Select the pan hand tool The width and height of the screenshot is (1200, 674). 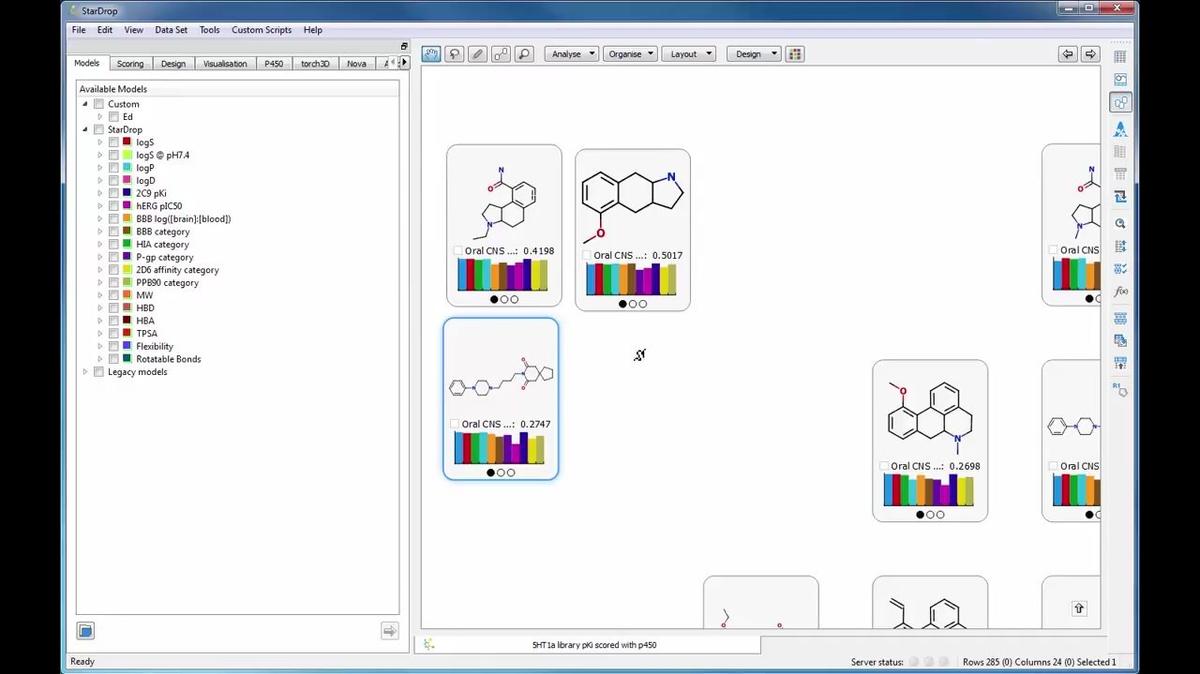[x=430, y=53]
